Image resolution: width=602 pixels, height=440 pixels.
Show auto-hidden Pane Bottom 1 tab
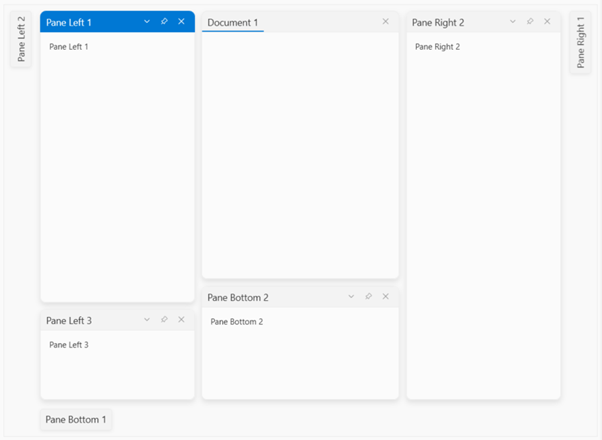76,419
